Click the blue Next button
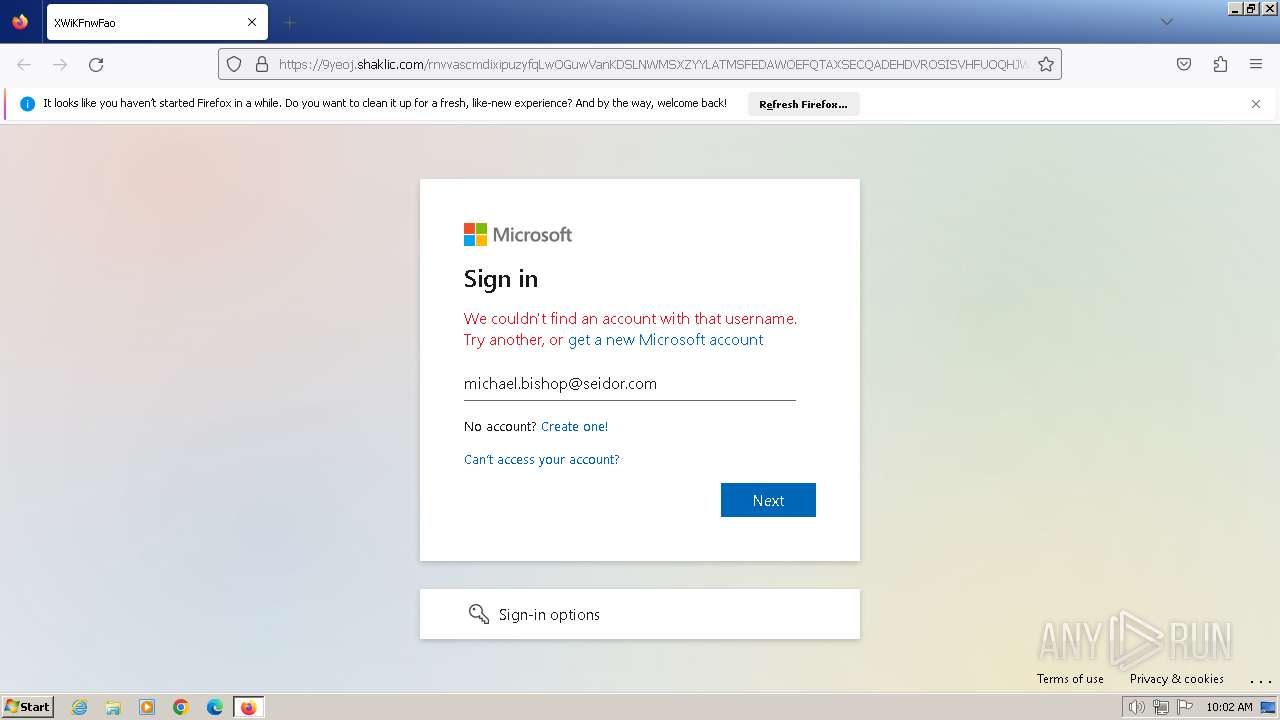 coord(768,500)
